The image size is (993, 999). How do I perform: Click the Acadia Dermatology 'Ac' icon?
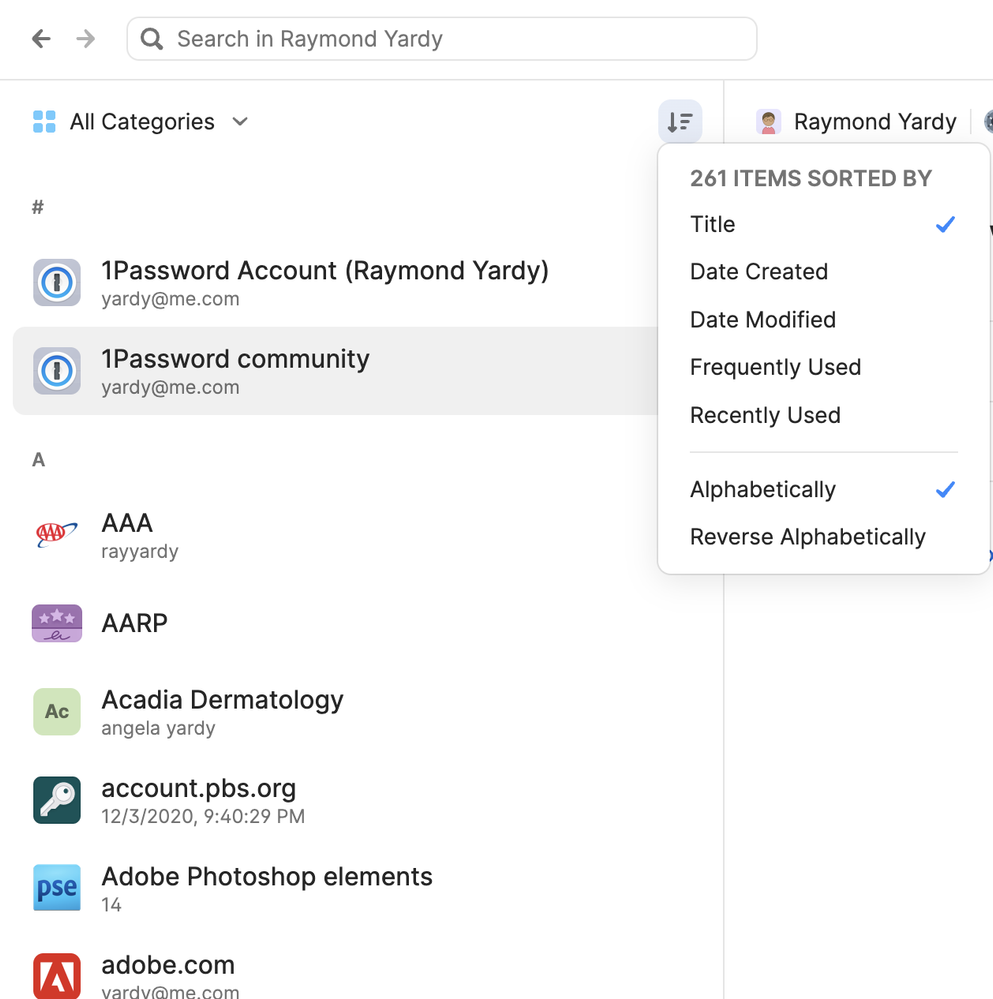tap(57, 712)
